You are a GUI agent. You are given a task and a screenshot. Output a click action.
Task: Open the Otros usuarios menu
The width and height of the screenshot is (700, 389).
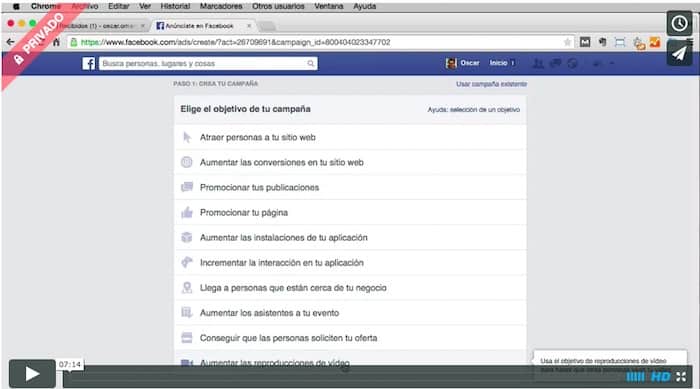tap(278, 6)
